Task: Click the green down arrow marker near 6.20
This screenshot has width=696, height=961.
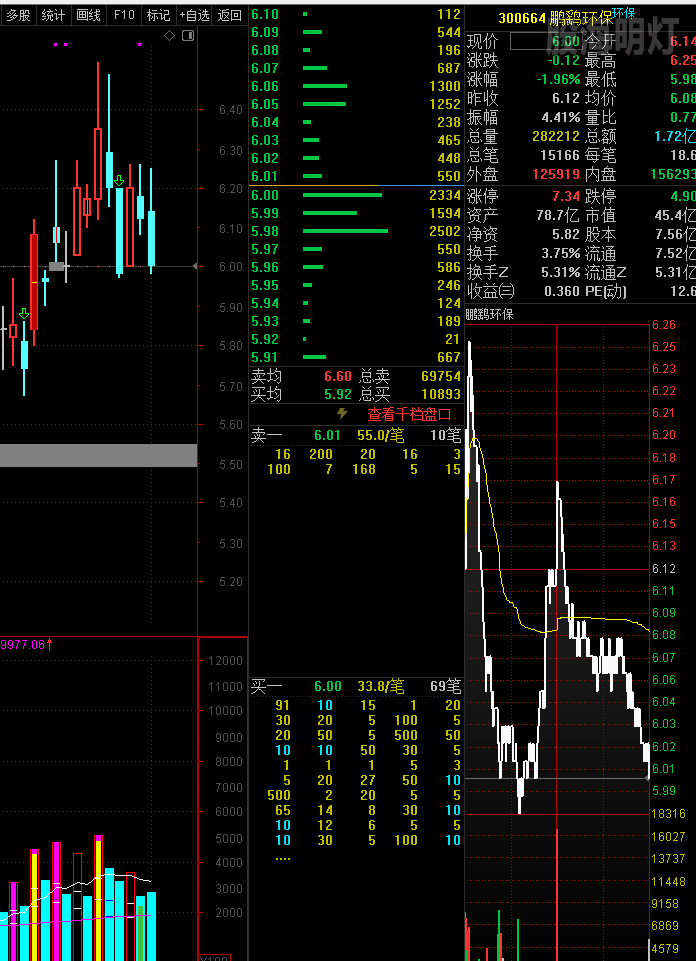Action: tap(118, 181)
